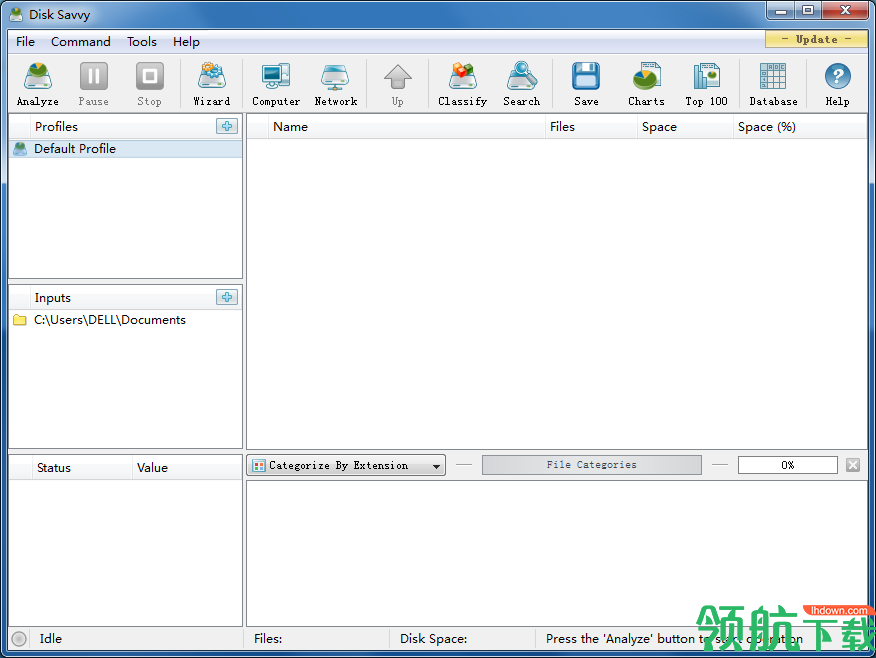Viewport: 876px width, 658px height.
Task: Open the Tools menu
Action: pos(141,42)
